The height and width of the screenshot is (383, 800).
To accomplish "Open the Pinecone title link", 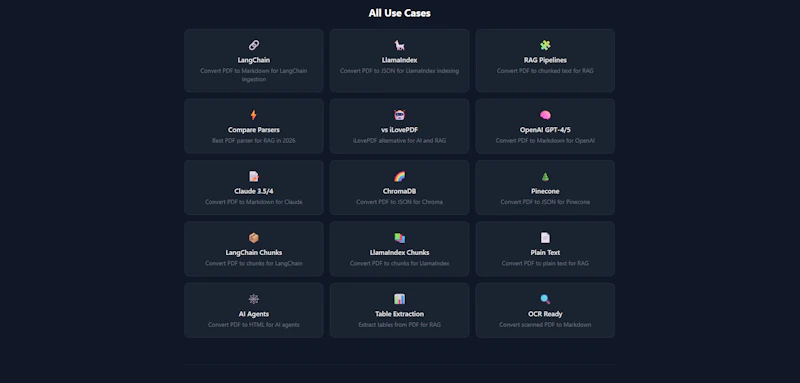I will click(x=545, y=191).
